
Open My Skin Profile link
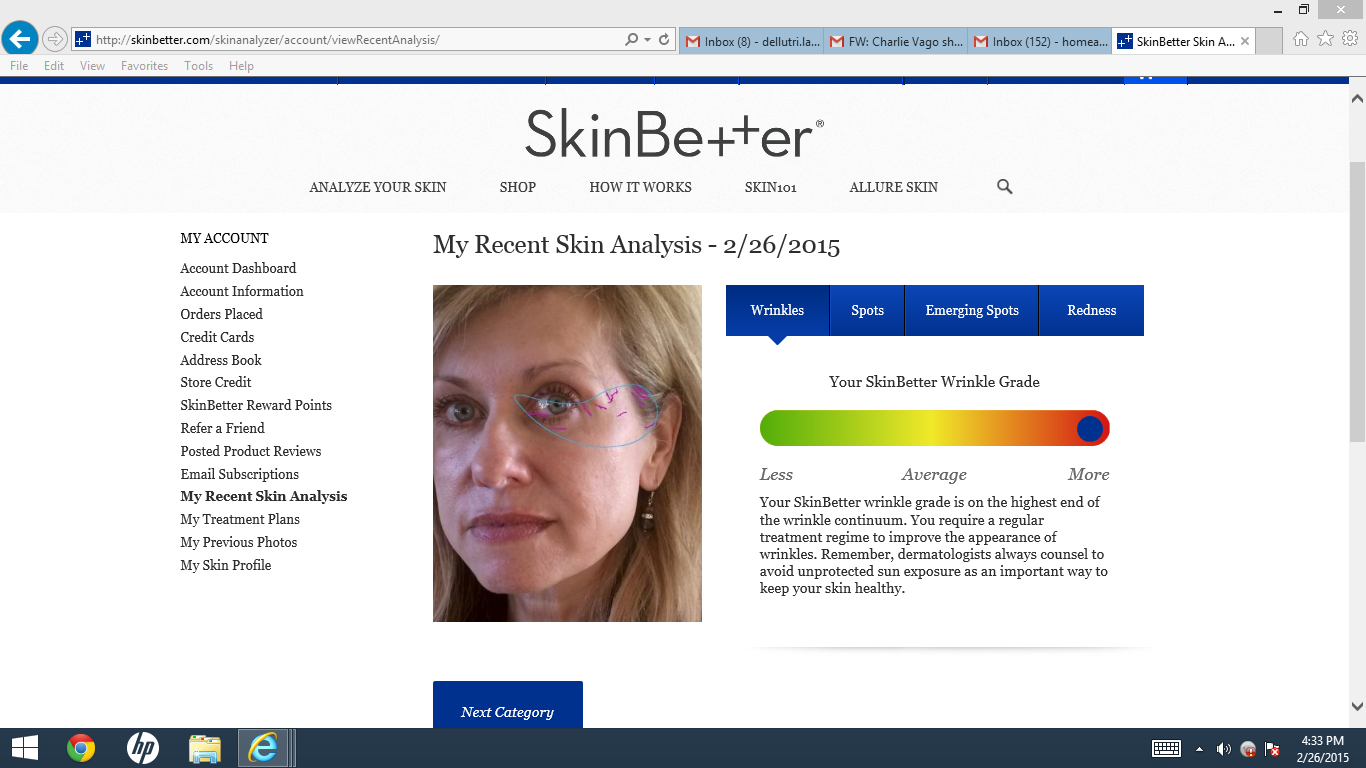click(226, 565)
